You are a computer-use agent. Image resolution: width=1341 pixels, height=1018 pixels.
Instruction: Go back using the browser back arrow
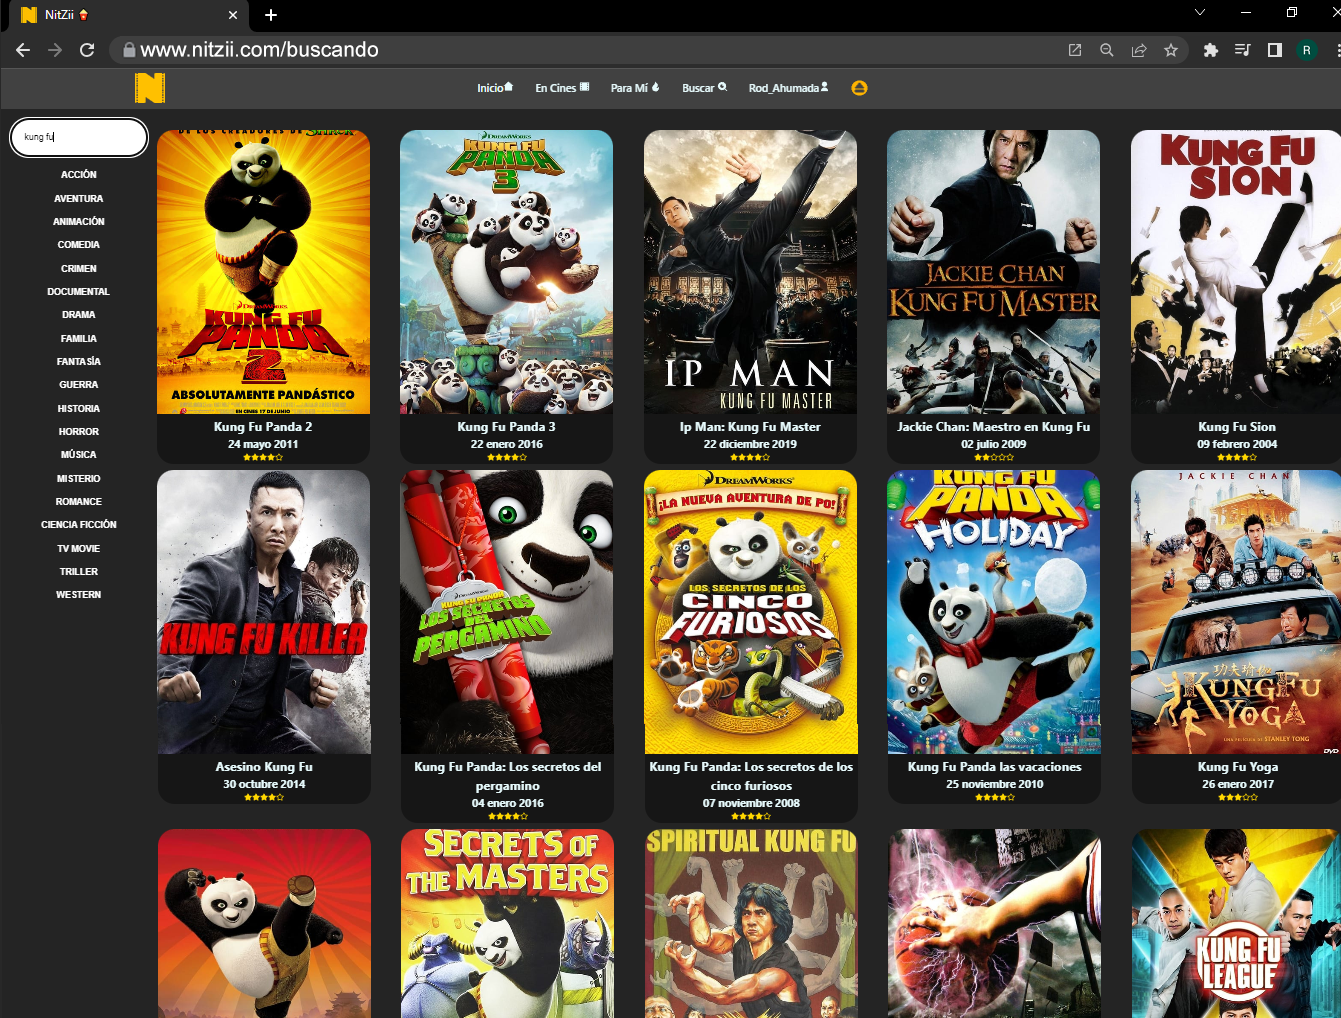[x=23, y=50]
